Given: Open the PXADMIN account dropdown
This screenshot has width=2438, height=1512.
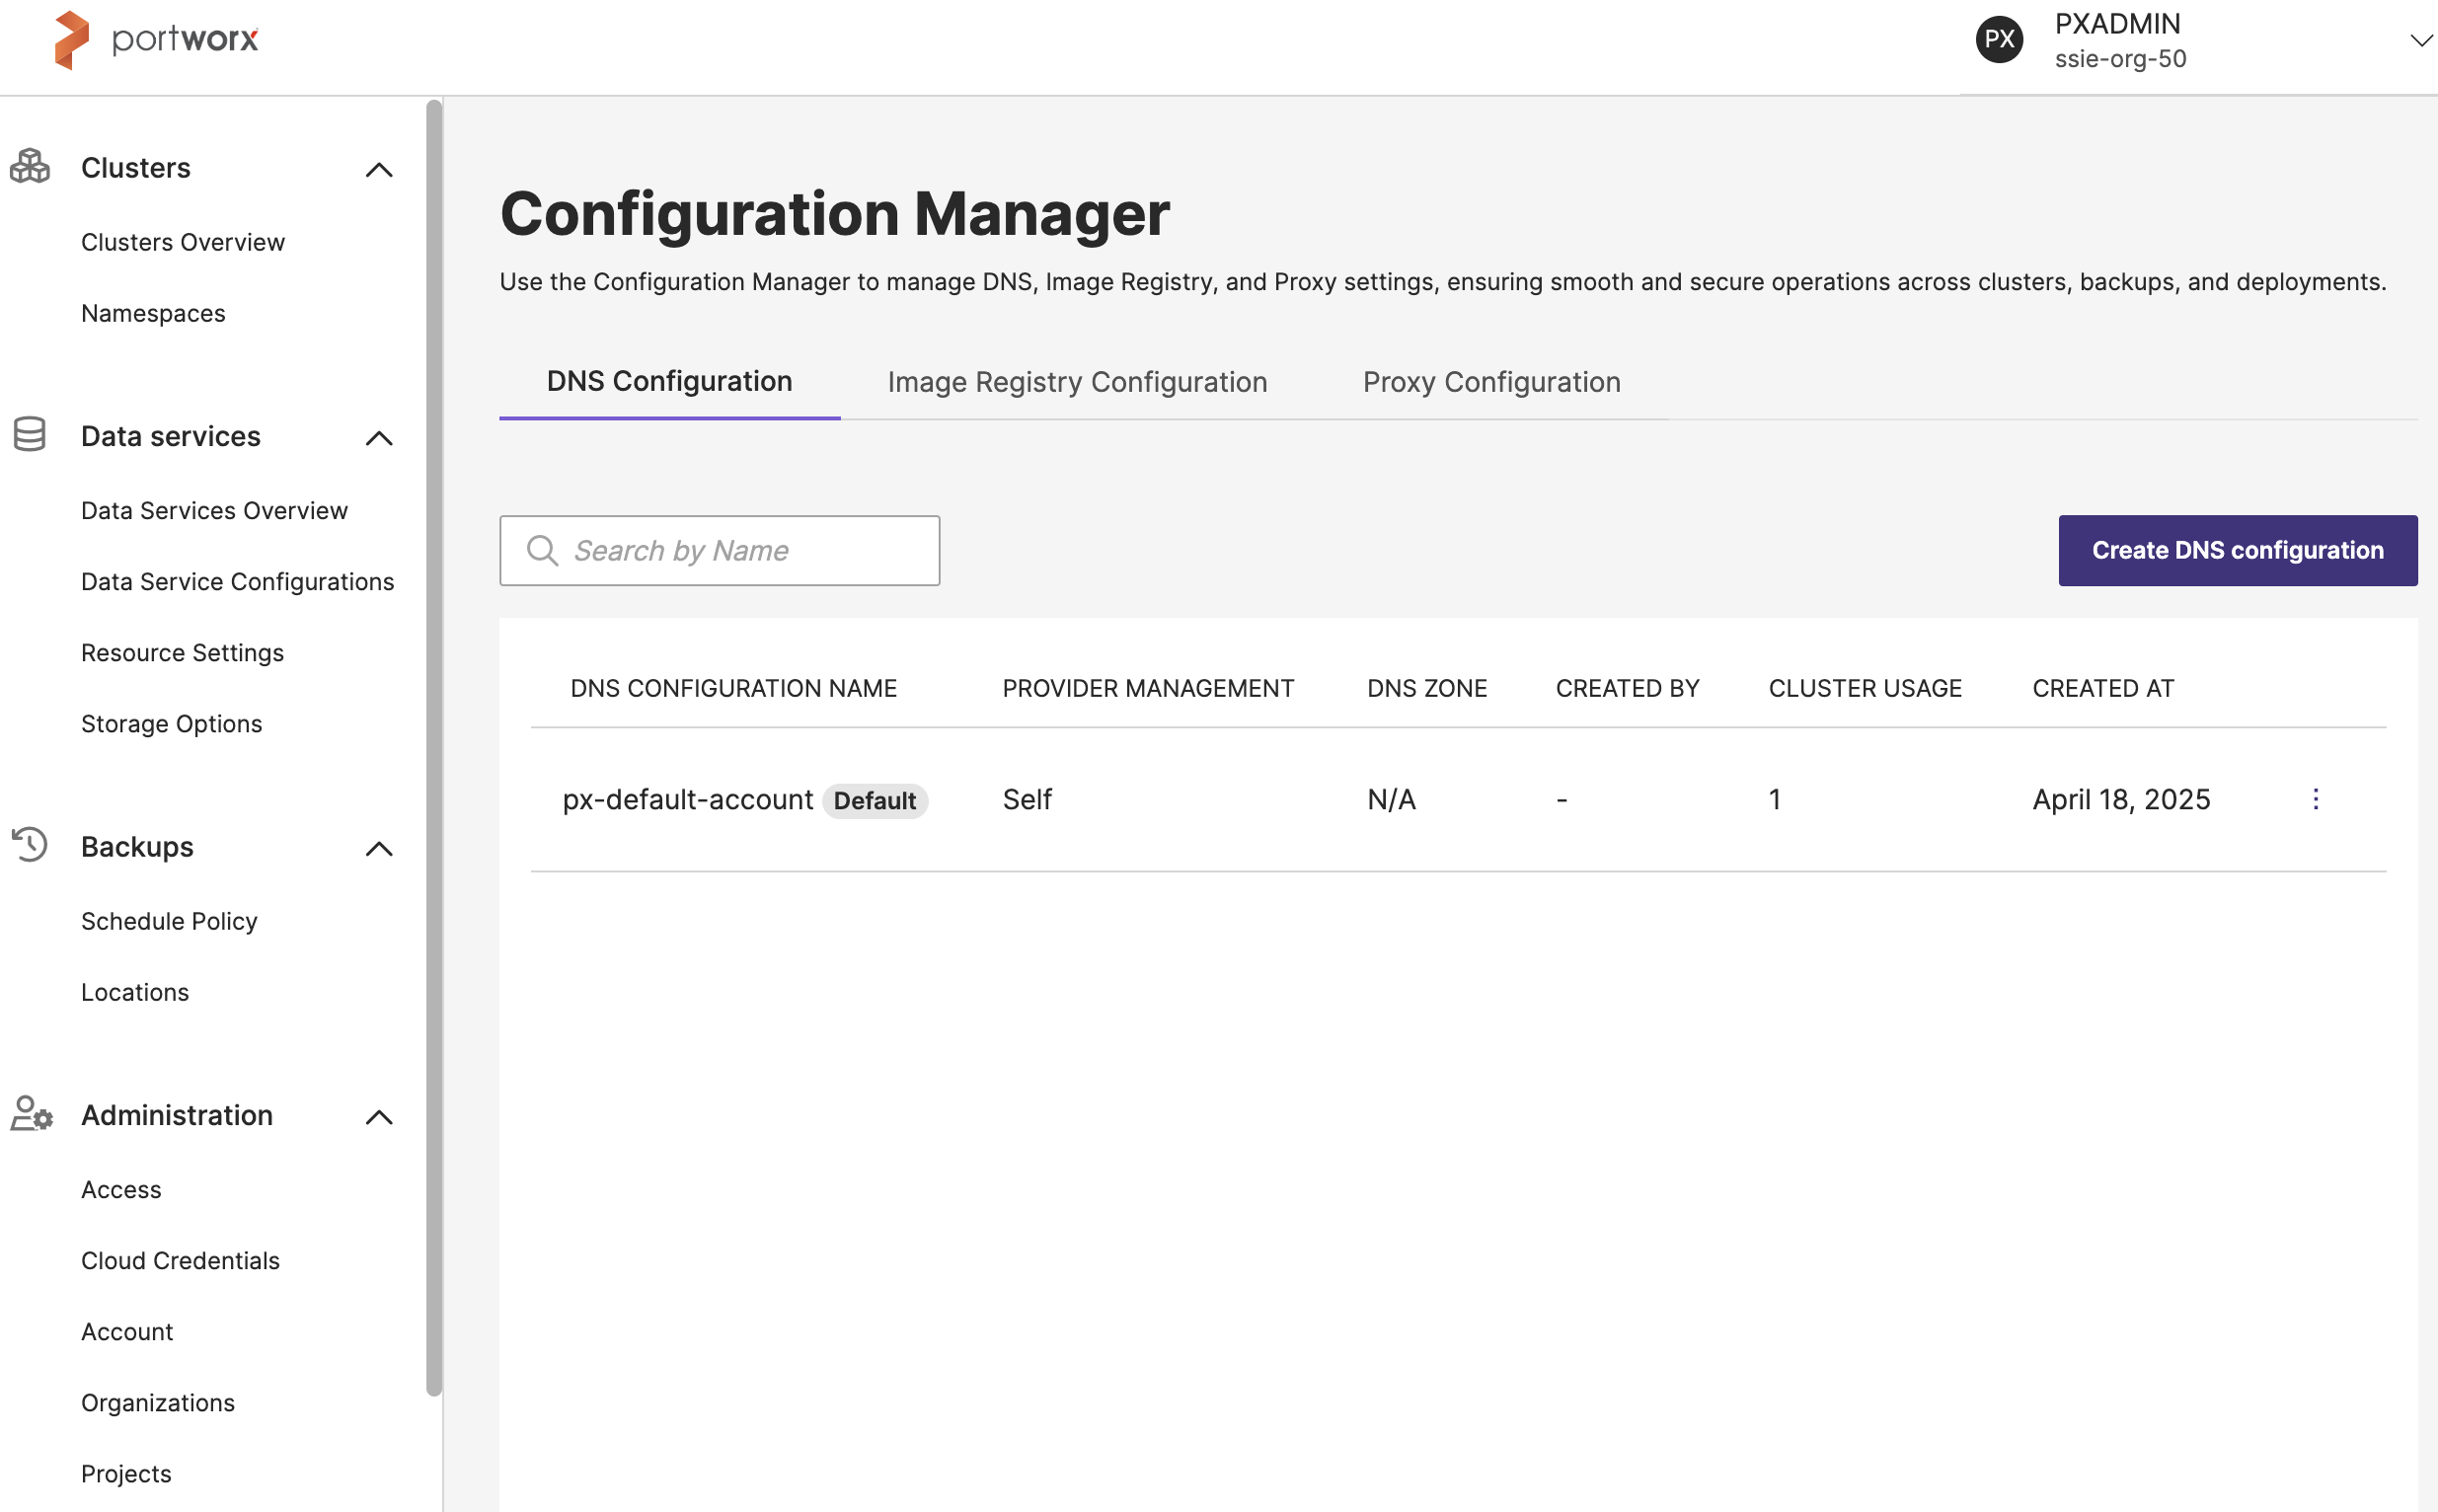Looking at the screenshot, I should coord(2419,40).
